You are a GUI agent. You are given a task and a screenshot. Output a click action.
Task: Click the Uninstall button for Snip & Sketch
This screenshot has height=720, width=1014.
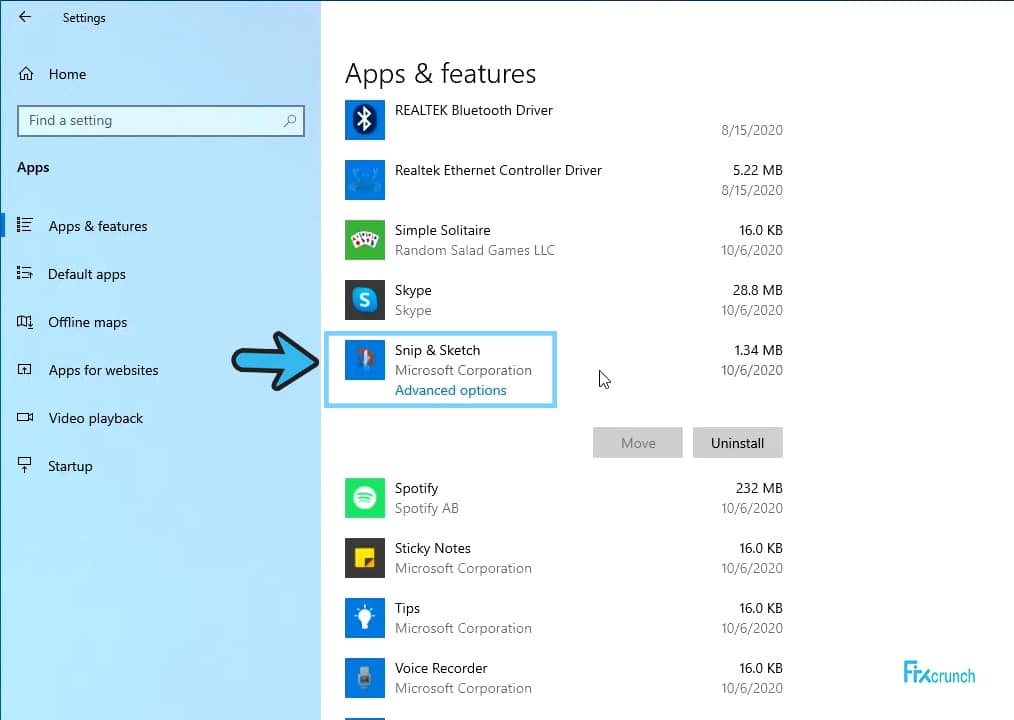click(x=737, y=442)
